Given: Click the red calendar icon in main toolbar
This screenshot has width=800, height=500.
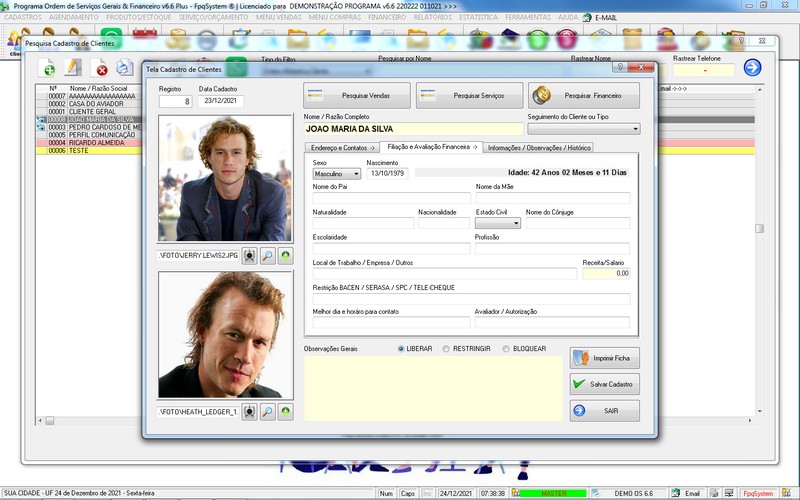Looking at the screenshot, I should 145,39.
